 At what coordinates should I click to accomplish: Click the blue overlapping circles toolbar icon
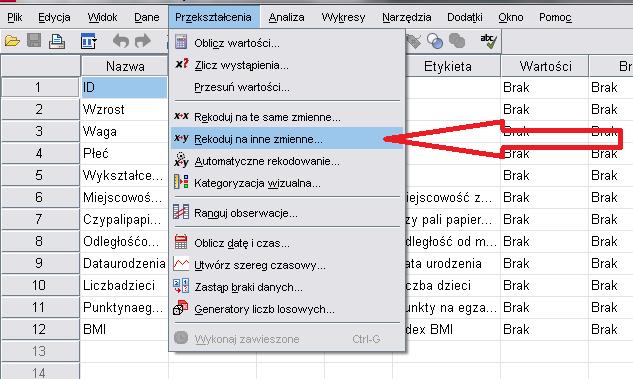(435, 41)
